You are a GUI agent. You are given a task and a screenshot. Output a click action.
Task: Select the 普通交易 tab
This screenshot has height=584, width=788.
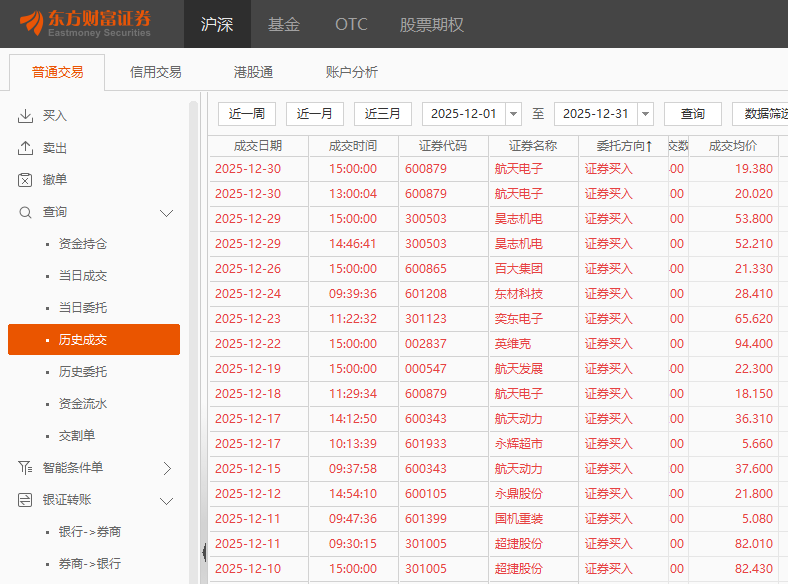pyautogui.click(x=57, y=72)
